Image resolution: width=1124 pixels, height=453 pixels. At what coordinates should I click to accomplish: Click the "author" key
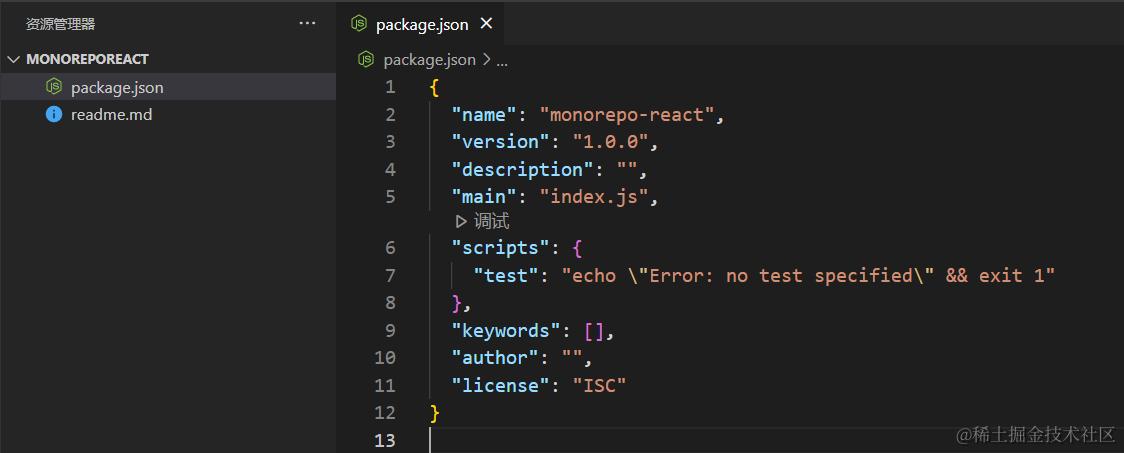(495, 358)
